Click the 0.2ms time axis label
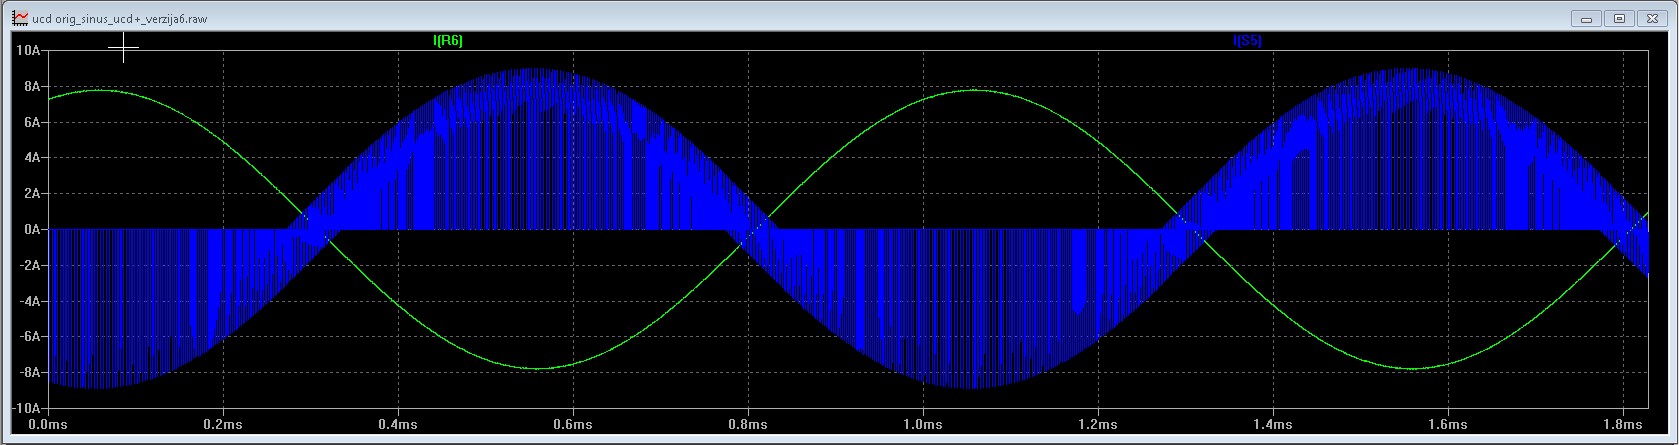The image size is (1679, 445). 223,424
